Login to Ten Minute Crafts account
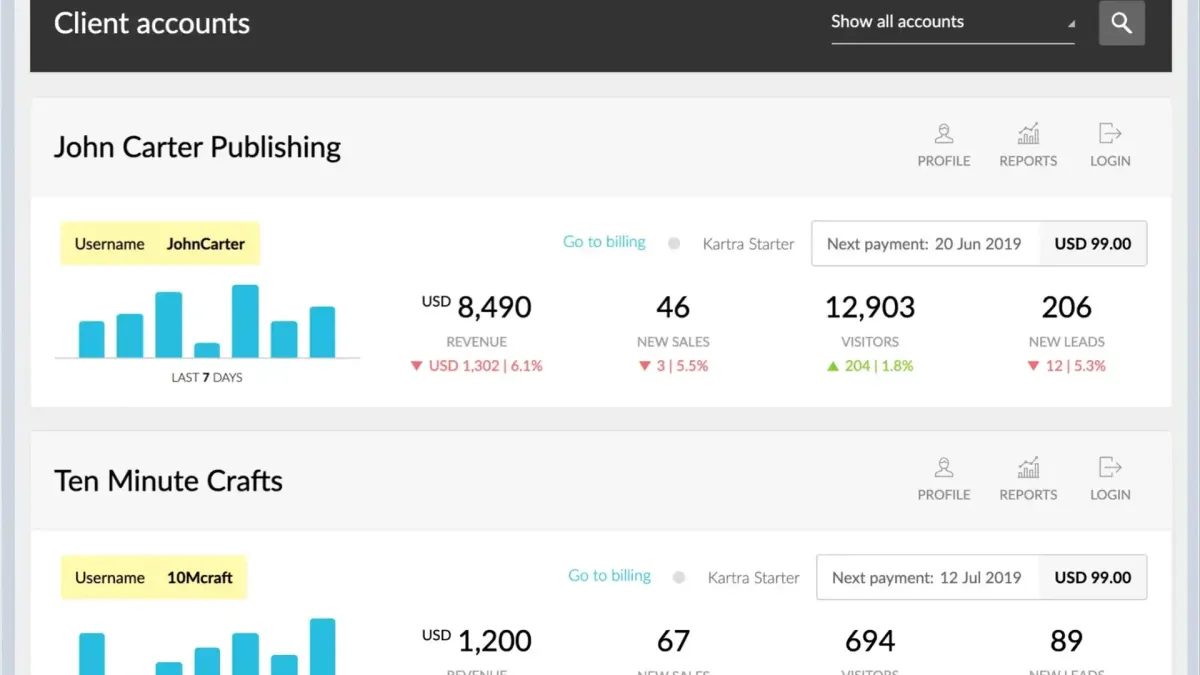 [1110, 479]
